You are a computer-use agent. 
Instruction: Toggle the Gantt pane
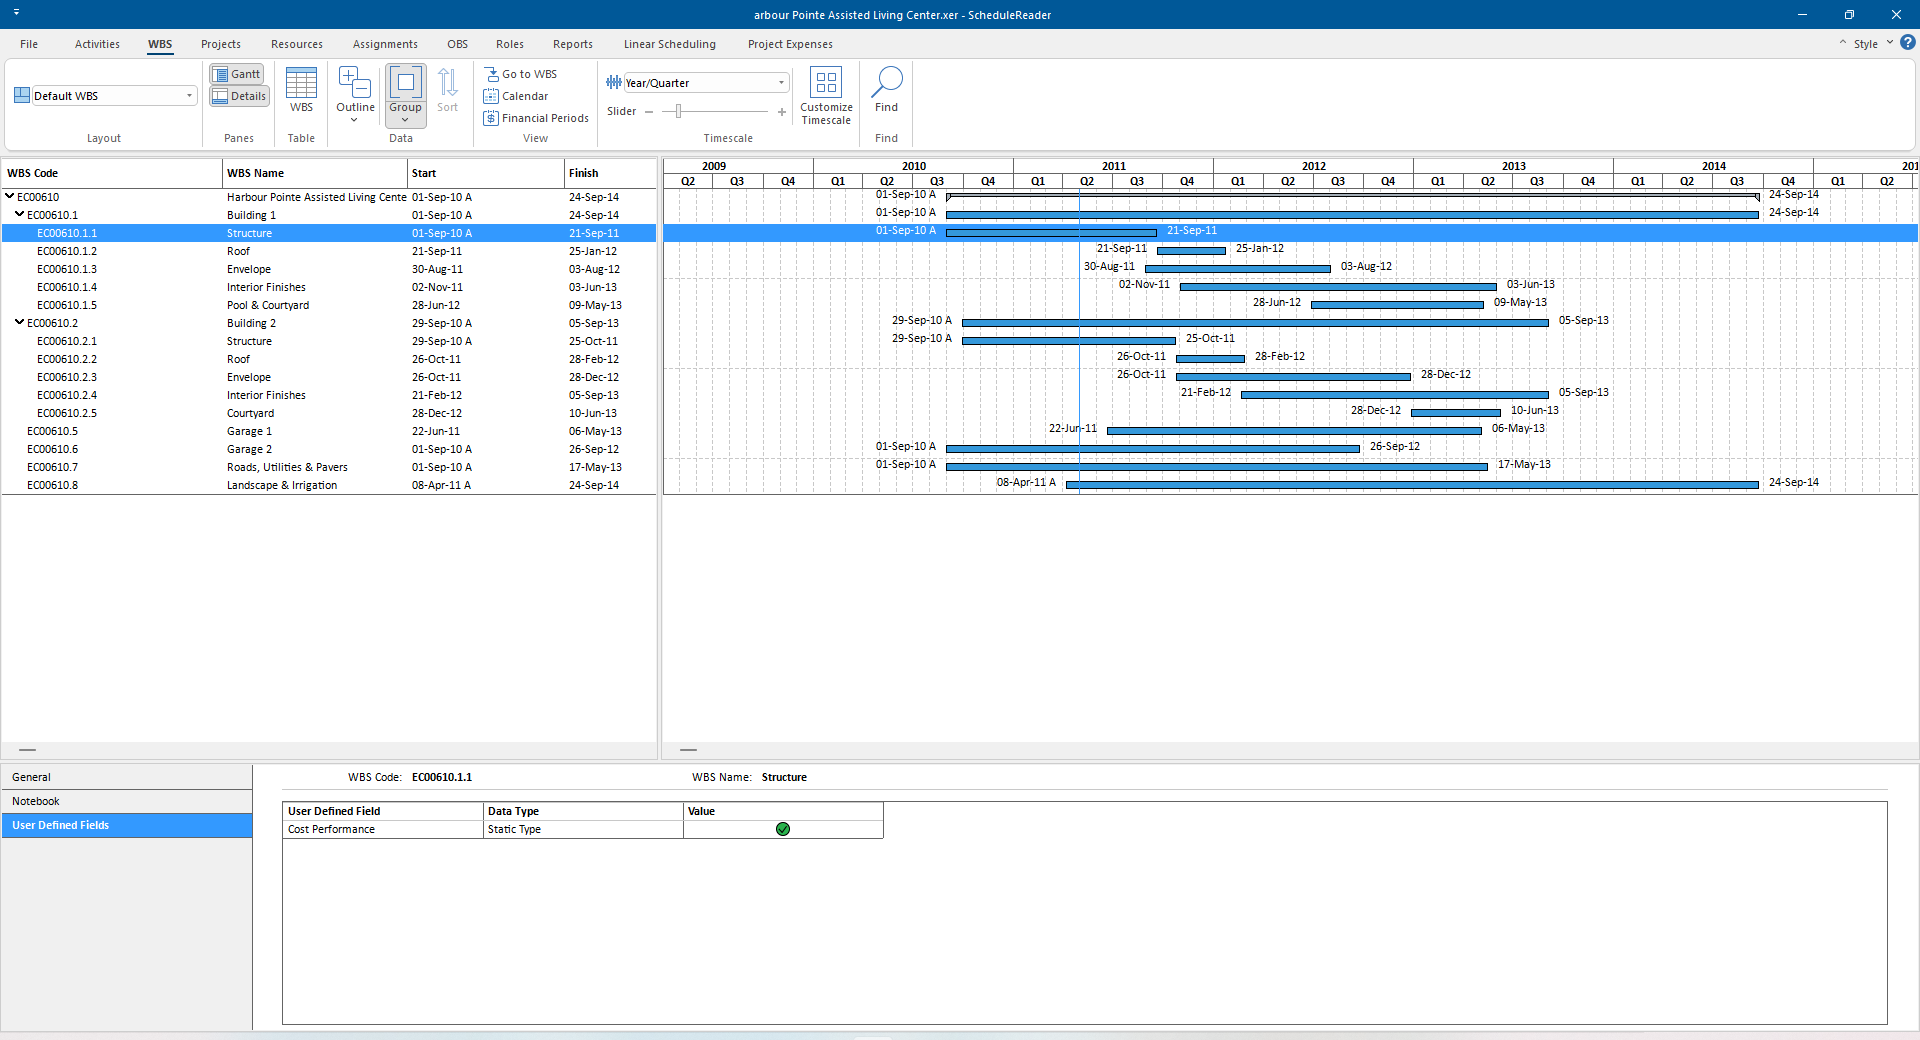237,74
